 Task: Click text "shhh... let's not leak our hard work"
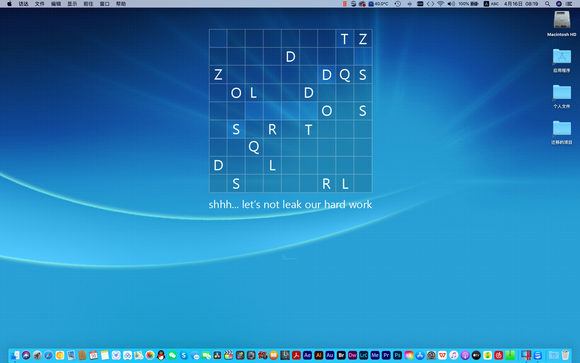[290, 205]
